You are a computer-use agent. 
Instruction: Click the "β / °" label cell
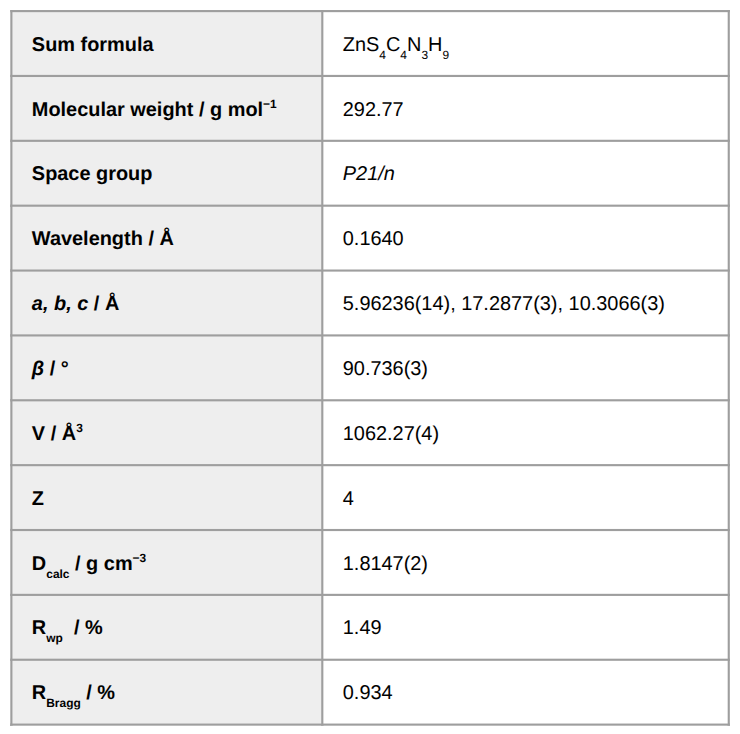(51, 368)
